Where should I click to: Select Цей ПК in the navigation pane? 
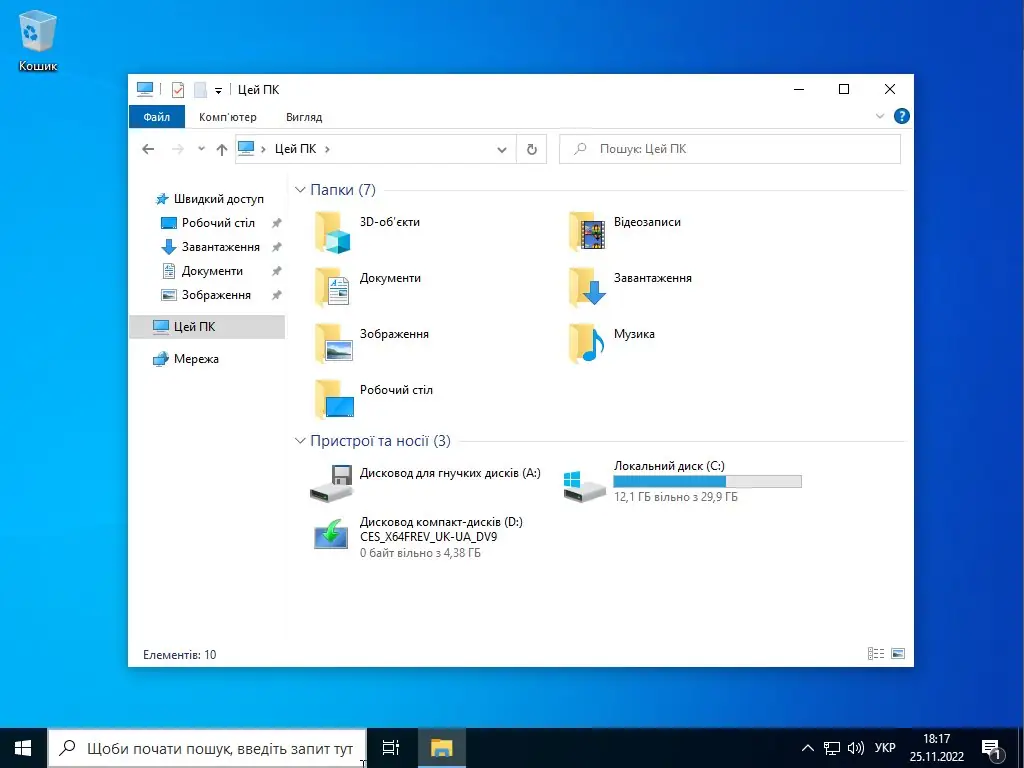pyautogui.click(x=207, y=327)
